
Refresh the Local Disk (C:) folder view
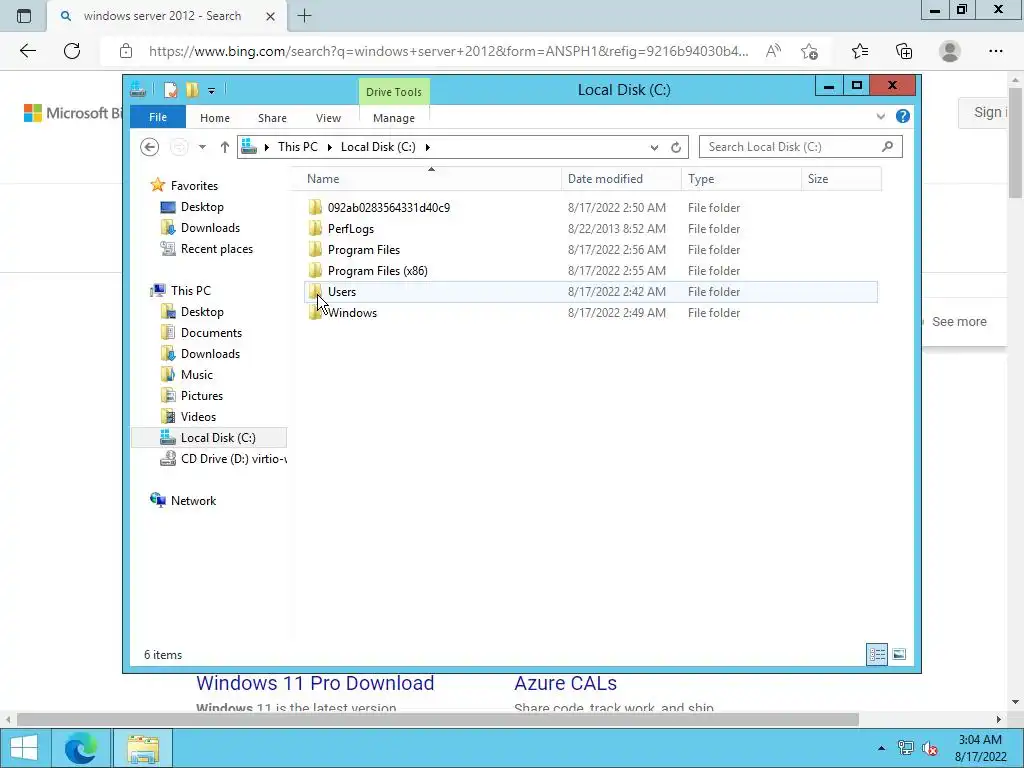(676, 148)
